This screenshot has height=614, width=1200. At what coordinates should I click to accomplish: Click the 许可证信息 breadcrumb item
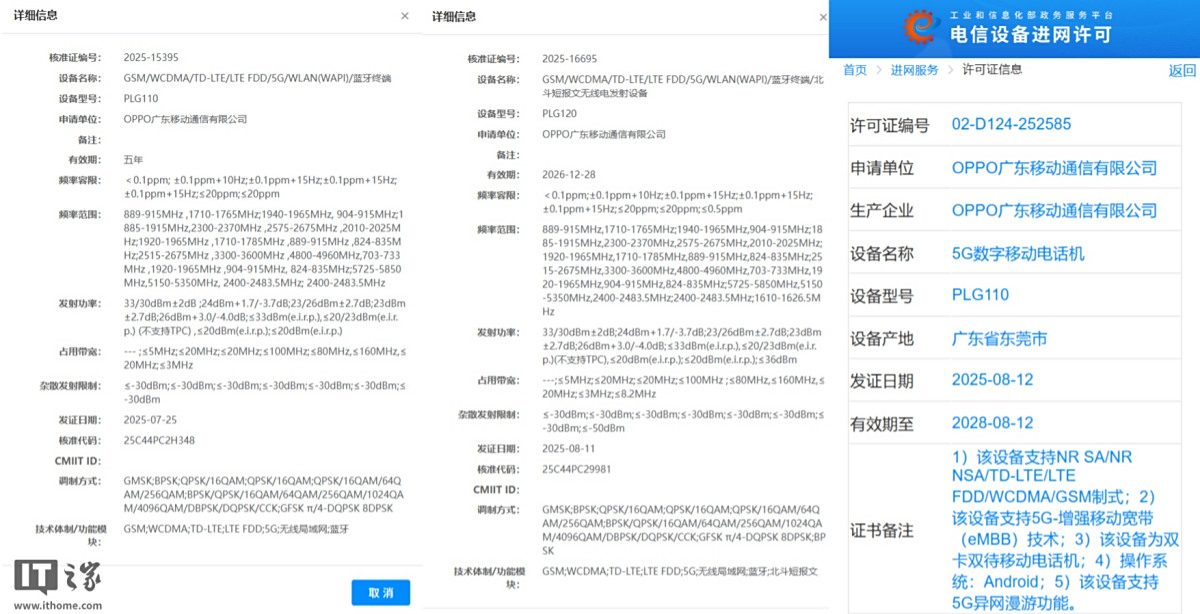tap(992, 70)
